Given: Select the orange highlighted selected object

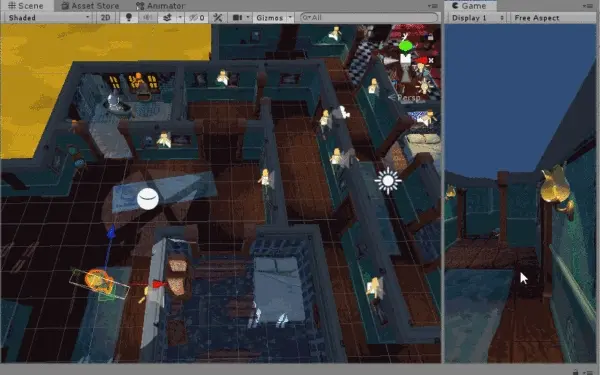Looking at the screenshot, I should (x=99, y=282).
